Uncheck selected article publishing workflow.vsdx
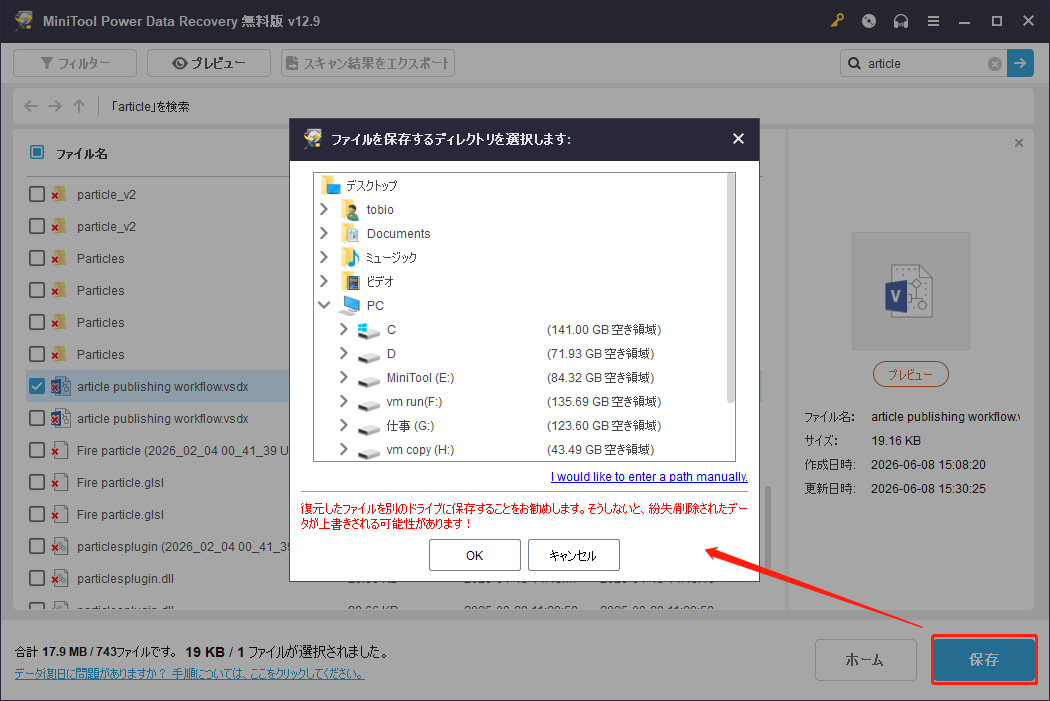The width and height of the screenshot is (1050, 701). 37,386
